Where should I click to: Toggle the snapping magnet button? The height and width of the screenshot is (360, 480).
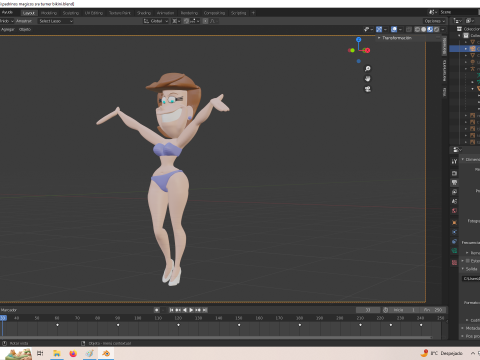[x=186, y=21]
